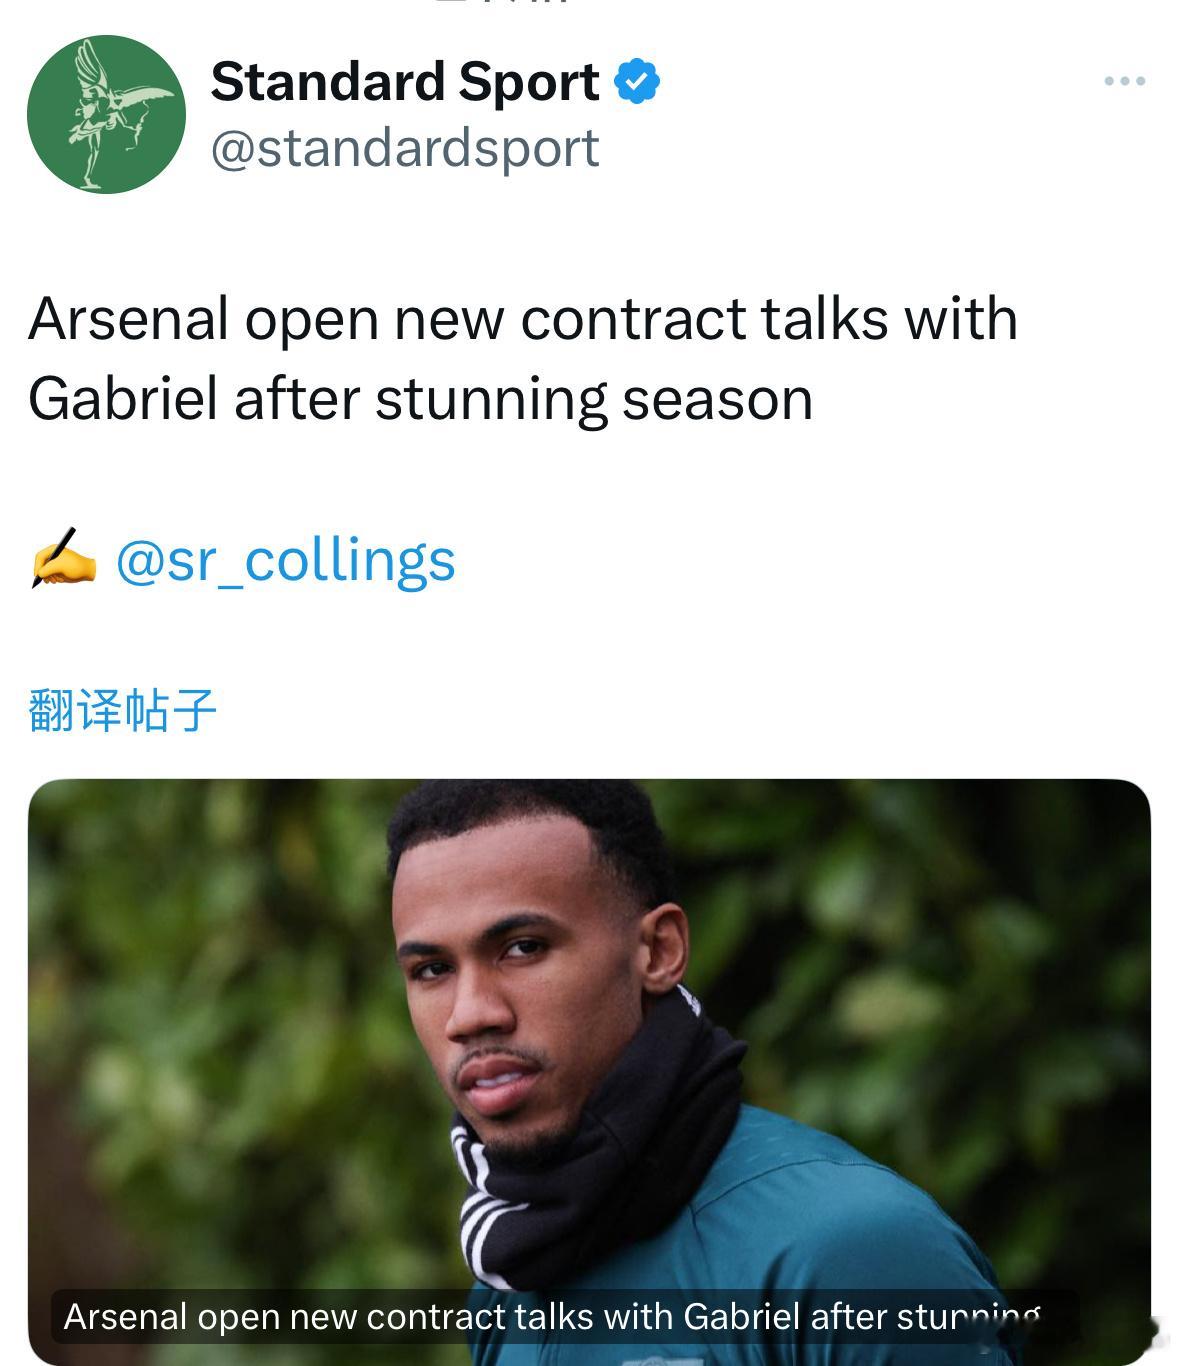Open the Standard Sport profile avatar
This screenshot has width=1179, height=1366.
106,114
